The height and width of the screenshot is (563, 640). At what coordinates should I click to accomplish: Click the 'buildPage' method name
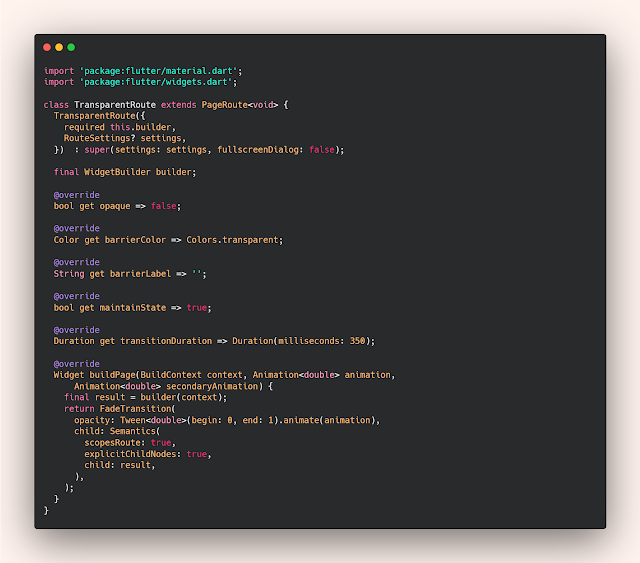coord(113,375)
